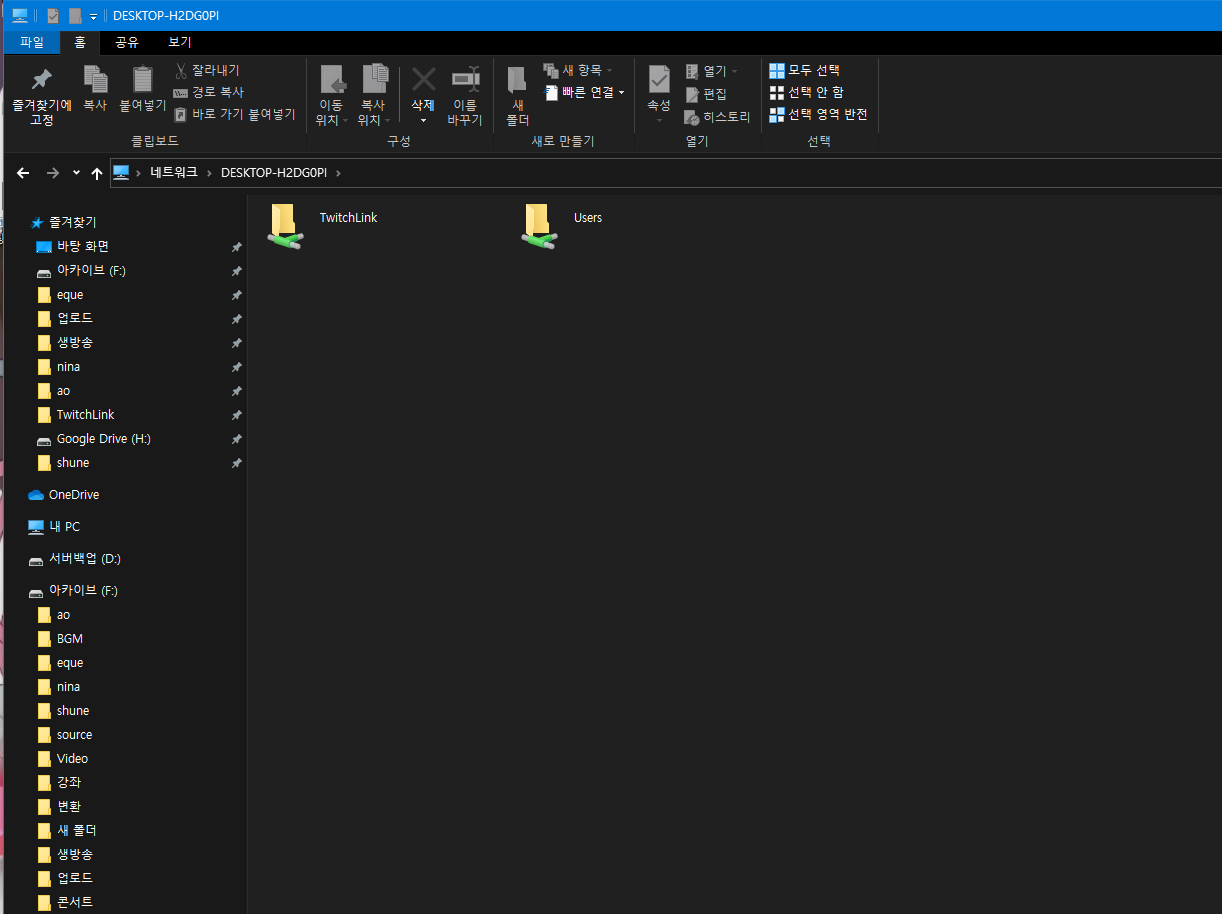Viewport: 1222px width, 914px height.
Task: Open Properties (속성) checkmark icon
Action: pos(659,80)
